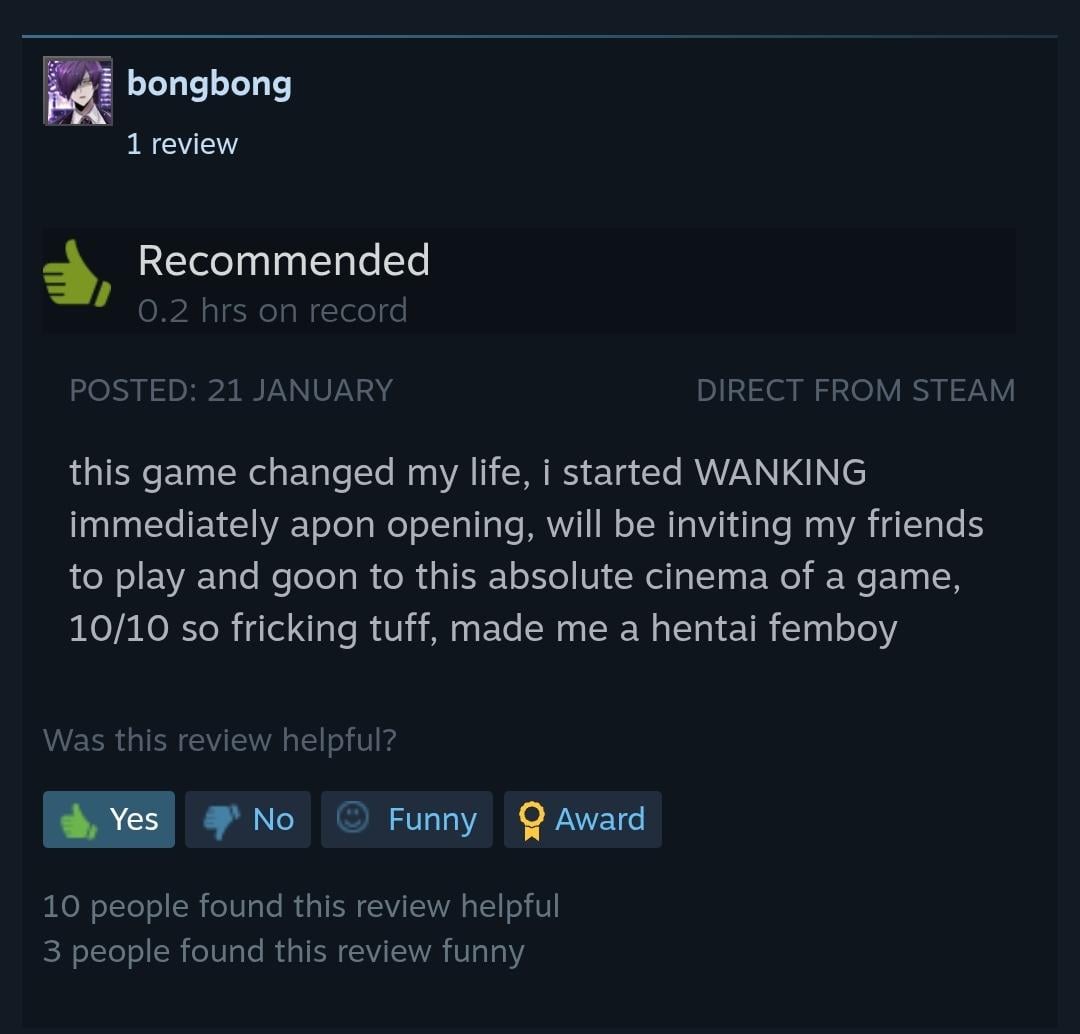
Task: Open the bongbong username profile link
Action: (209, 84)
